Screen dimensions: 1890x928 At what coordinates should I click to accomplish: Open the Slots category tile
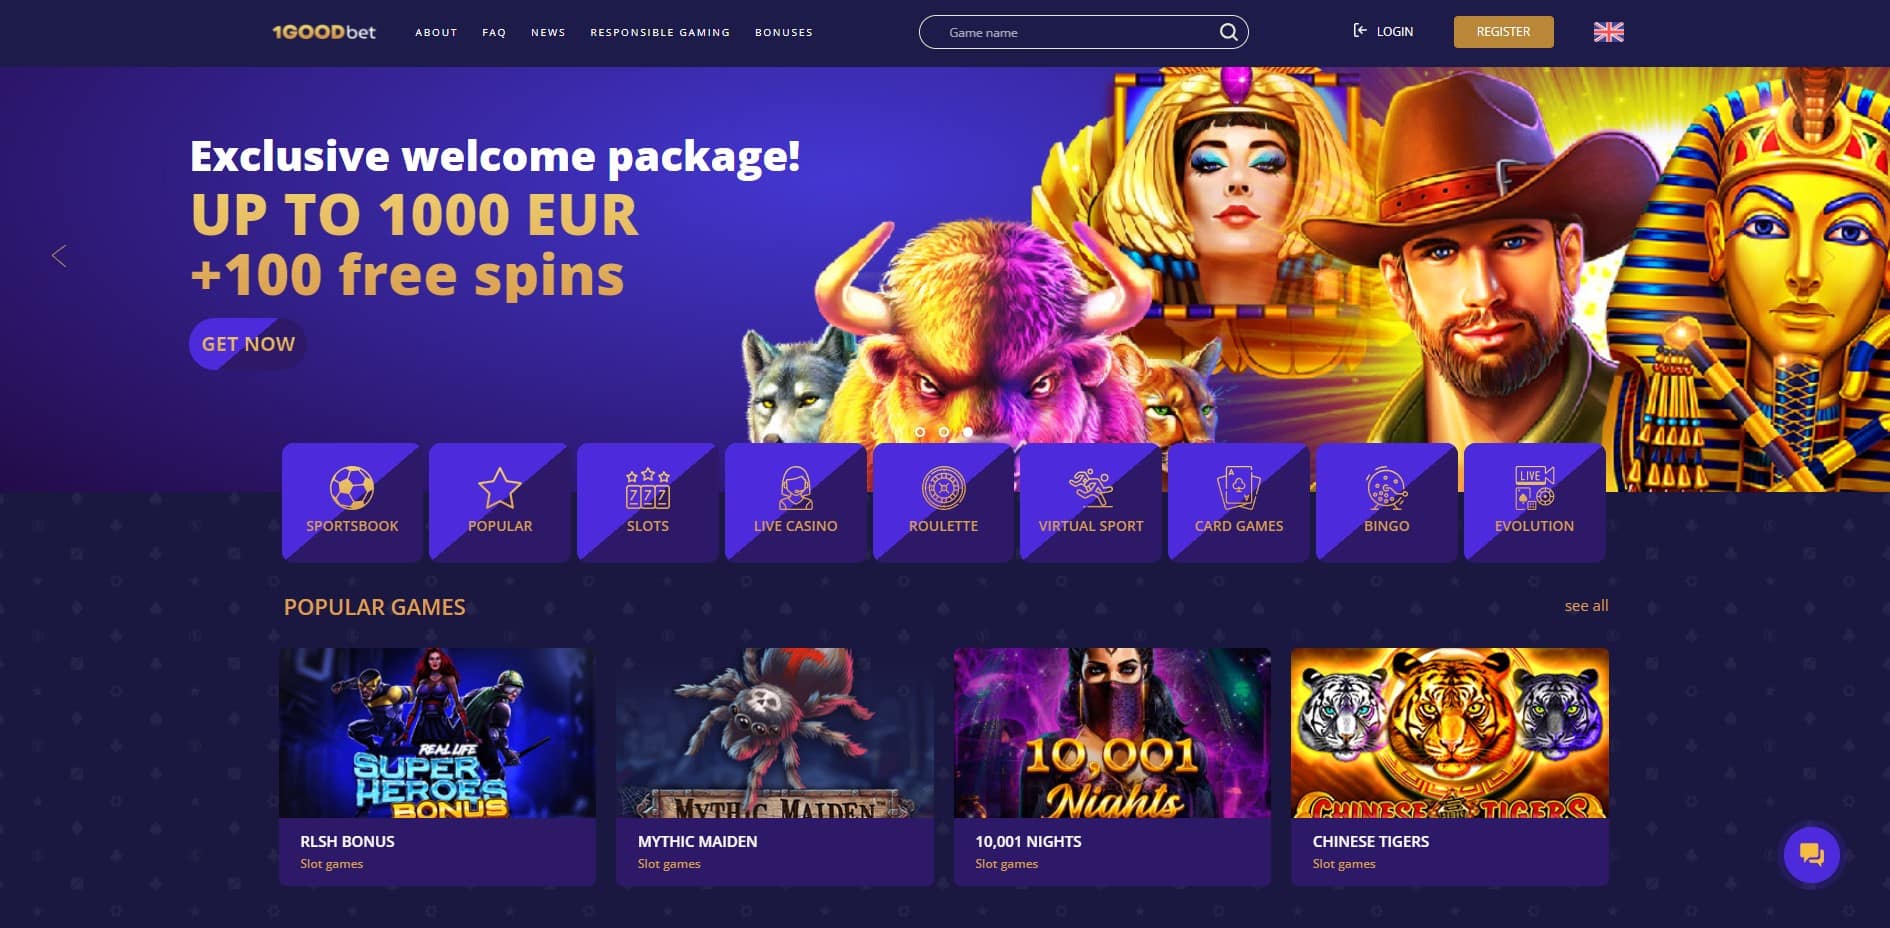click(647, 502)
